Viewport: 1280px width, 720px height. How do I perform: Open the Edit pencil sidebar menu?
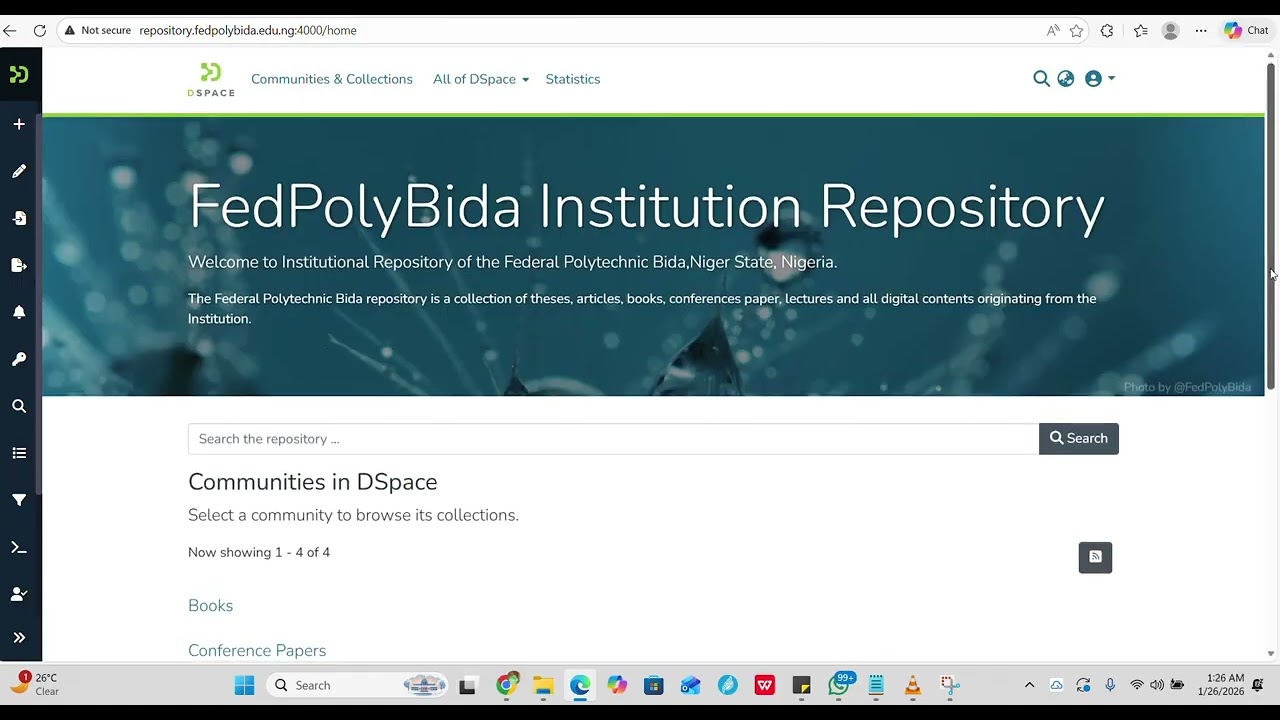coord(19,171)
